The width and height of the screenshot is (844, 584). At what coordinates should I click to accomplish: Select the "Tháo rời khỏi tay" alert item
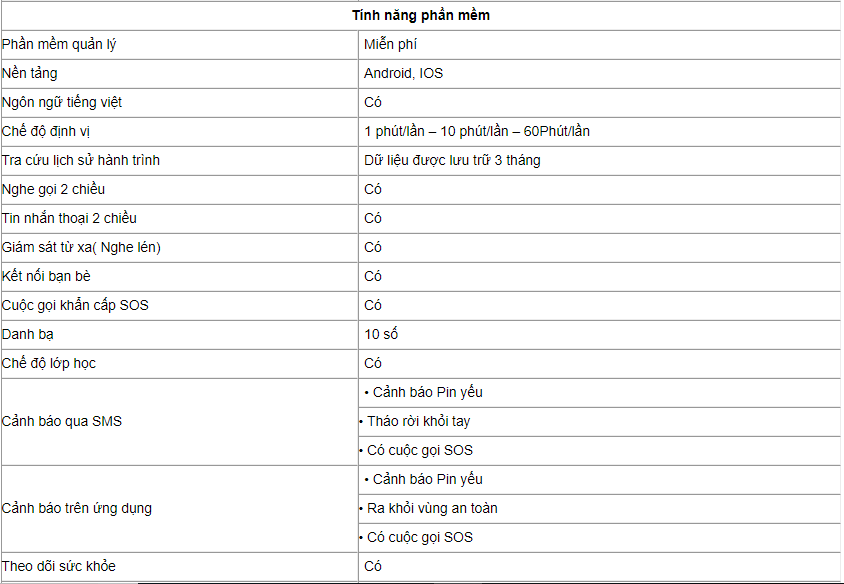(418, 422)
